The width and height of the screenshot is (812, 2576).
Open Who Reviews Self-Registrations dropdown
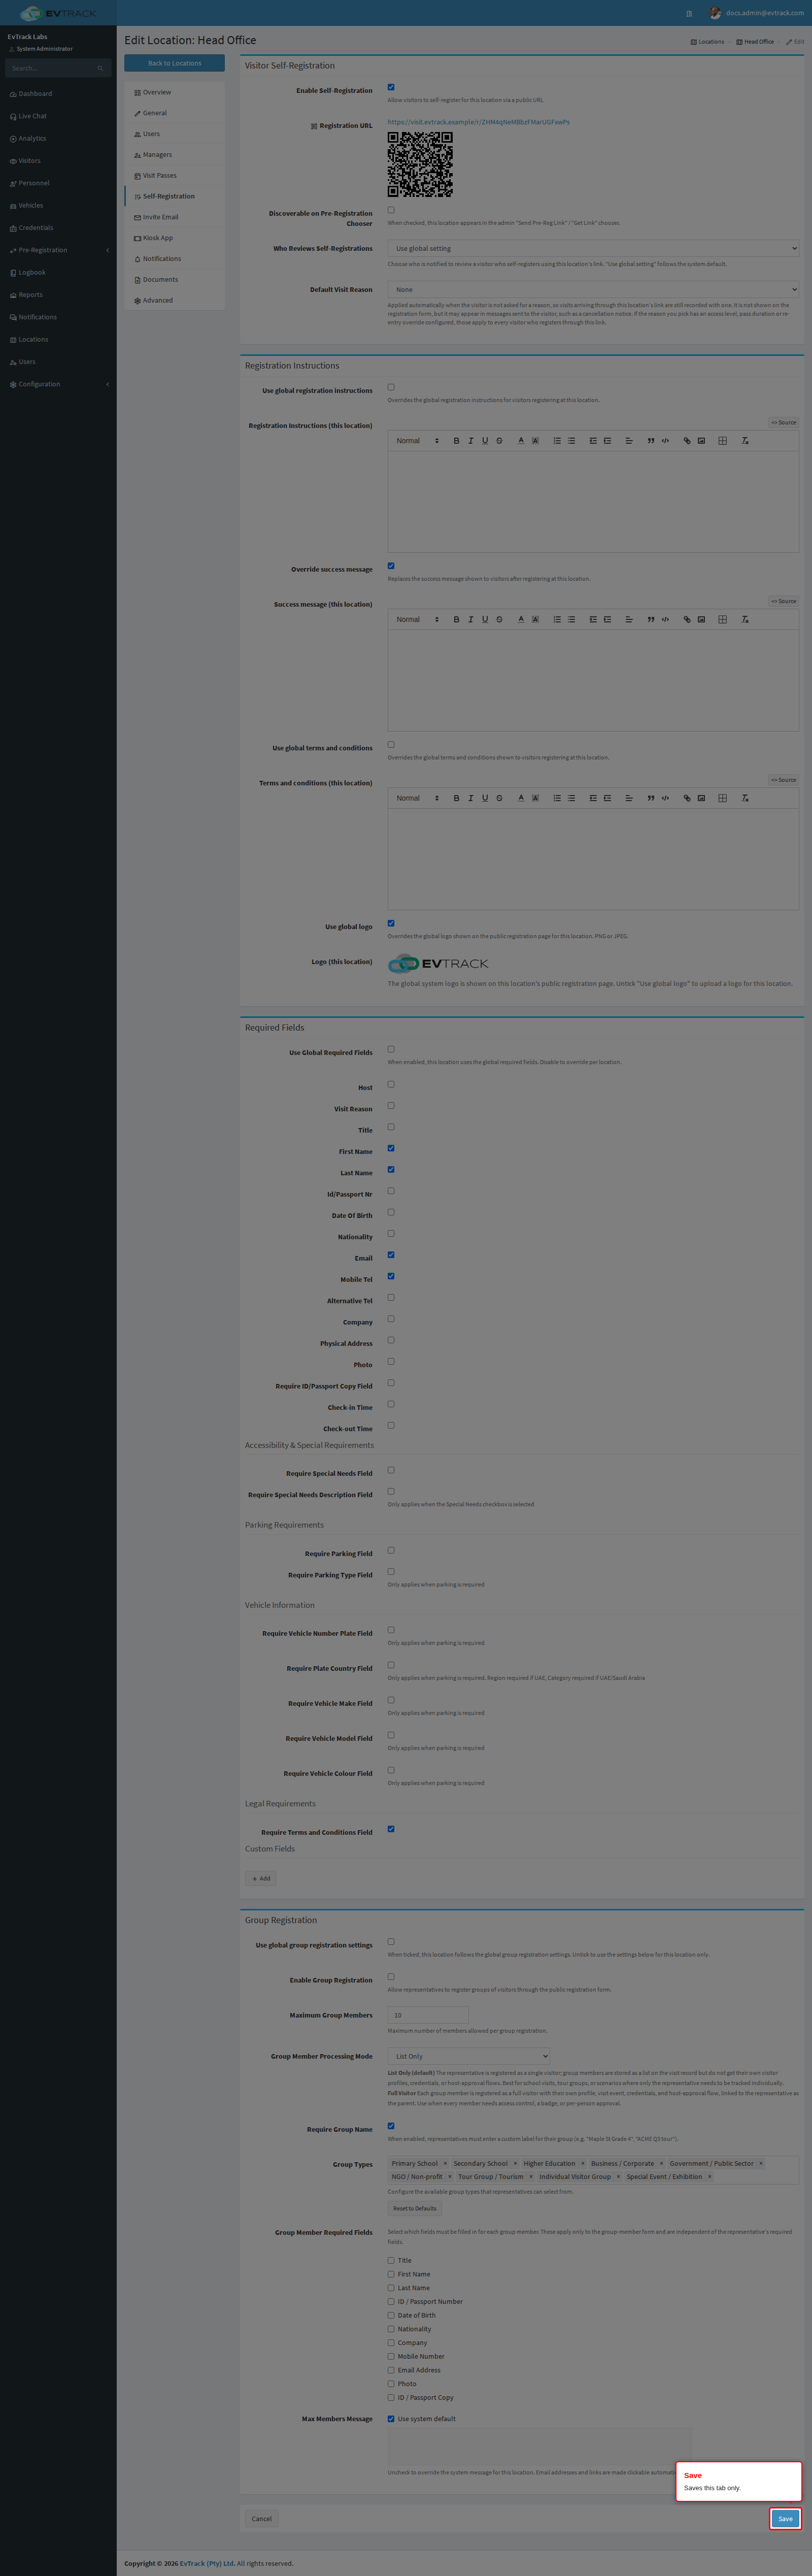pos(593,248)
